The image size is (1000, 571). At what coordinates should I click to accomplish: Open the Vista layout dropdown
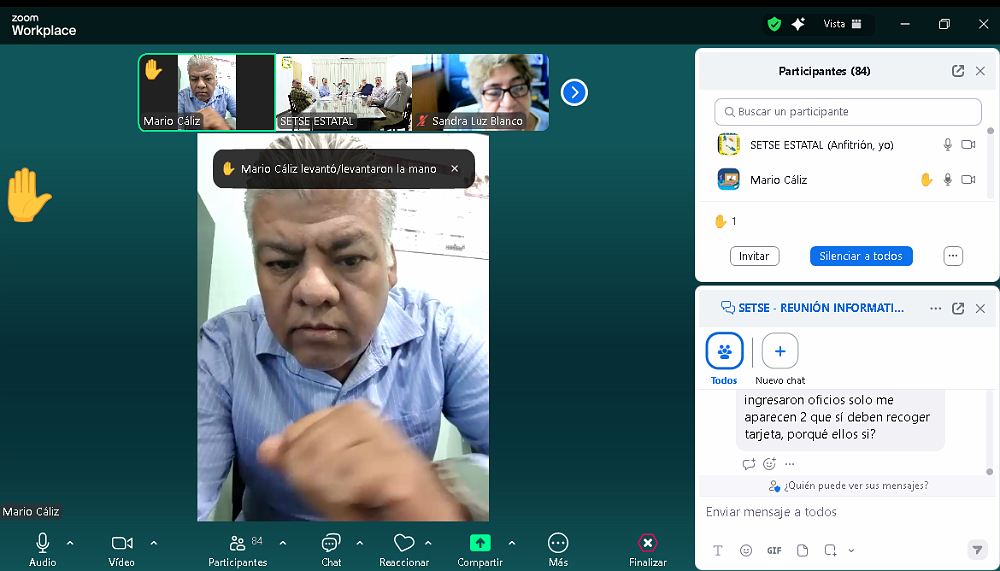(x=842, y=24)
